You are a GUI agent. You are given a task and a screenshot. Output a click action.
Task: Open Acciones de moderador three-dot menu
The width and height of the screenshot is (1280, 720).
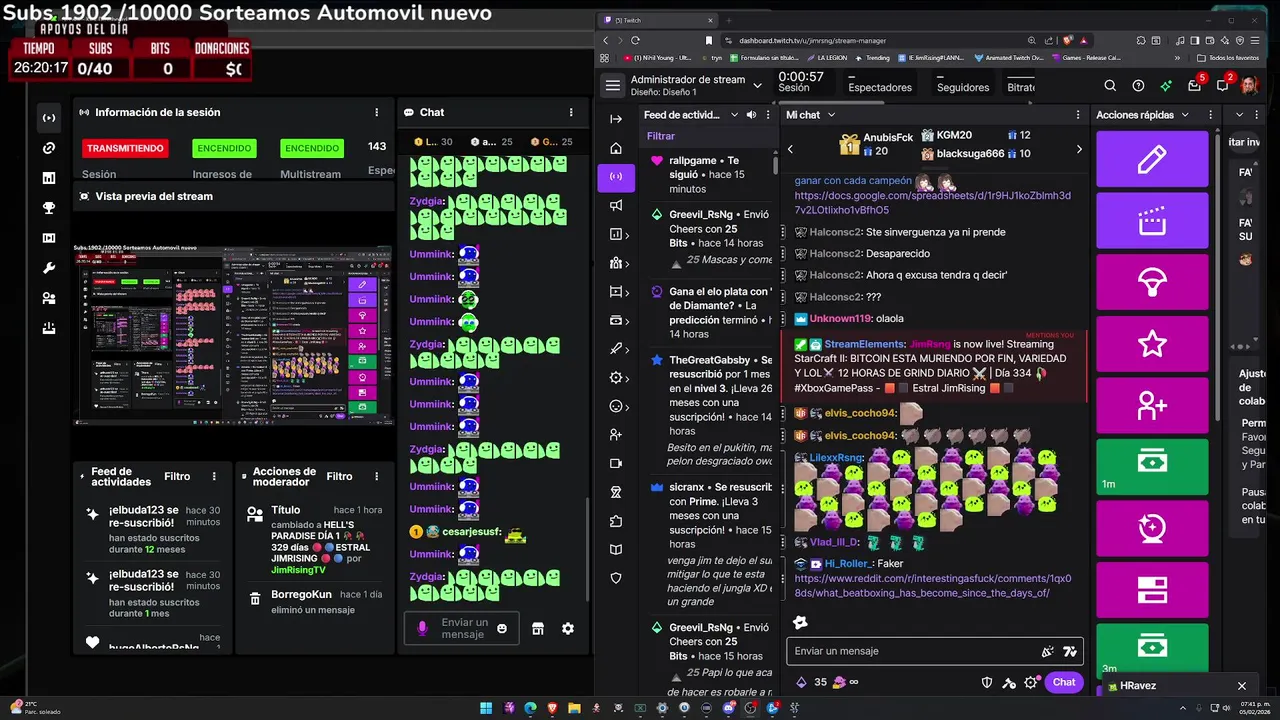pos(377,477)
